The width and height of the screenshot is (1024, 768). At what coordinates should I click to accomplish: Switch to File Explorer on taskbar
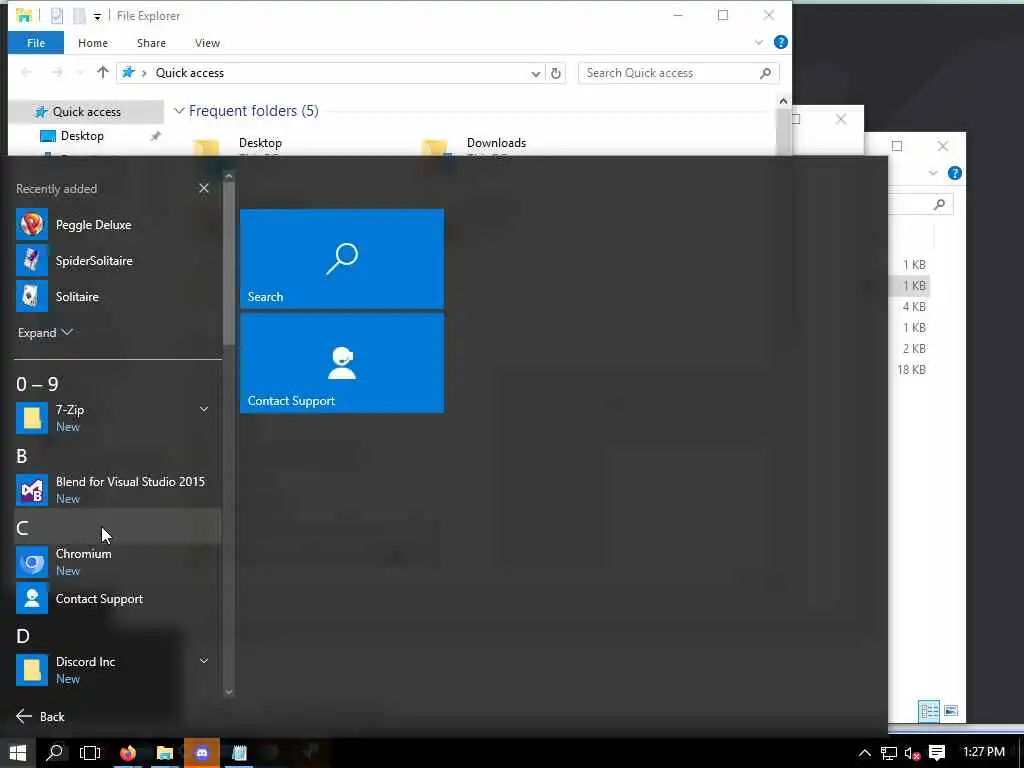165,753
